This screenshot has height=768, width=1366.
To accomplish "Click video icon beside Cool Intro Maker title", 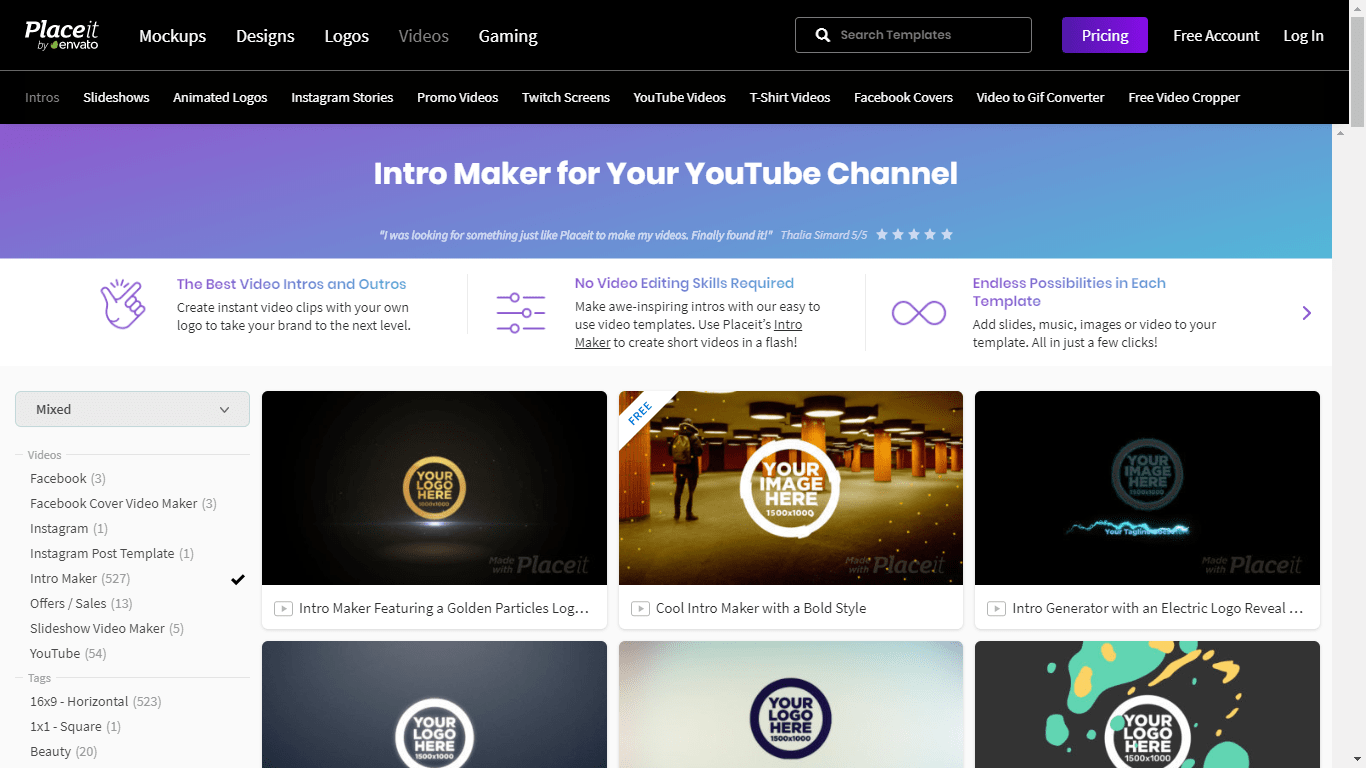I will tap(640, 608).
